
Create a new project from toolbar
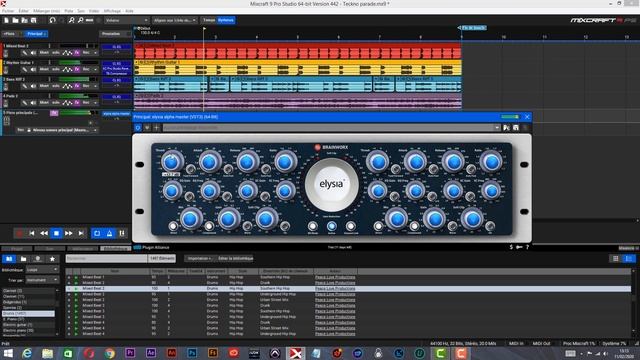coord(6,20)
